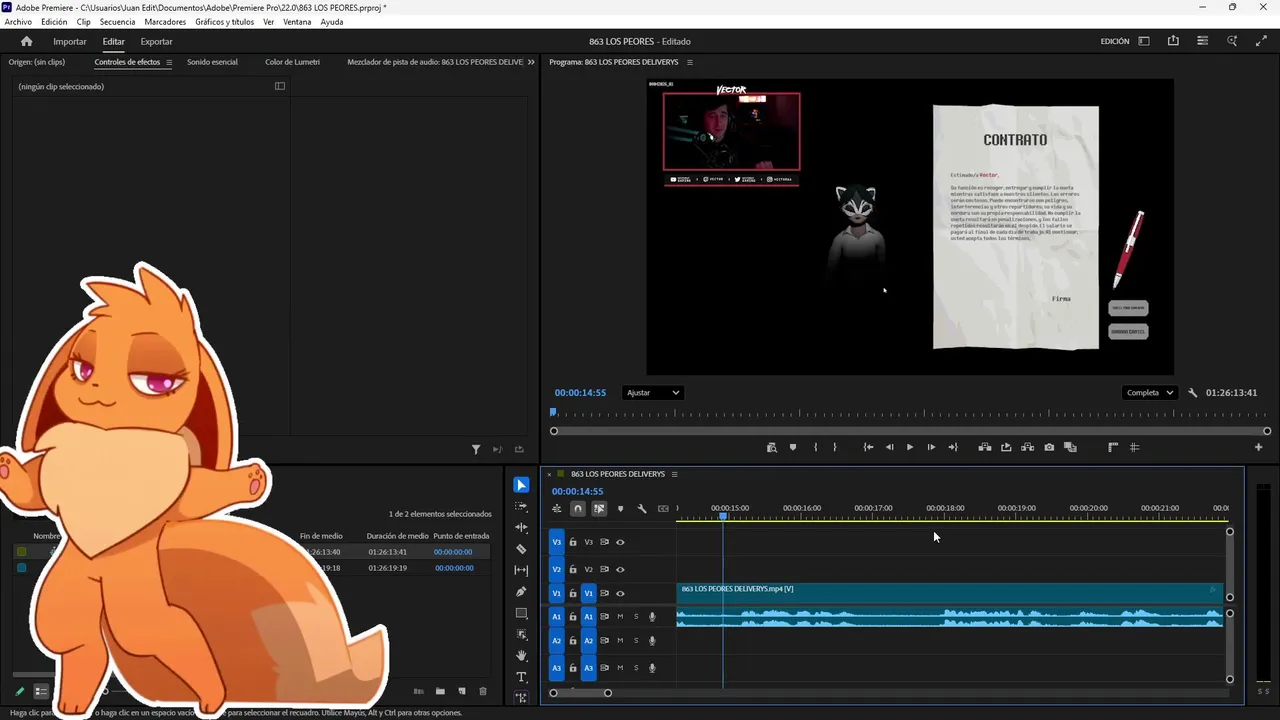Open timeline sequence panel menu
Image resolution: width=1280 pixels, height=720 pixels.
674,474
